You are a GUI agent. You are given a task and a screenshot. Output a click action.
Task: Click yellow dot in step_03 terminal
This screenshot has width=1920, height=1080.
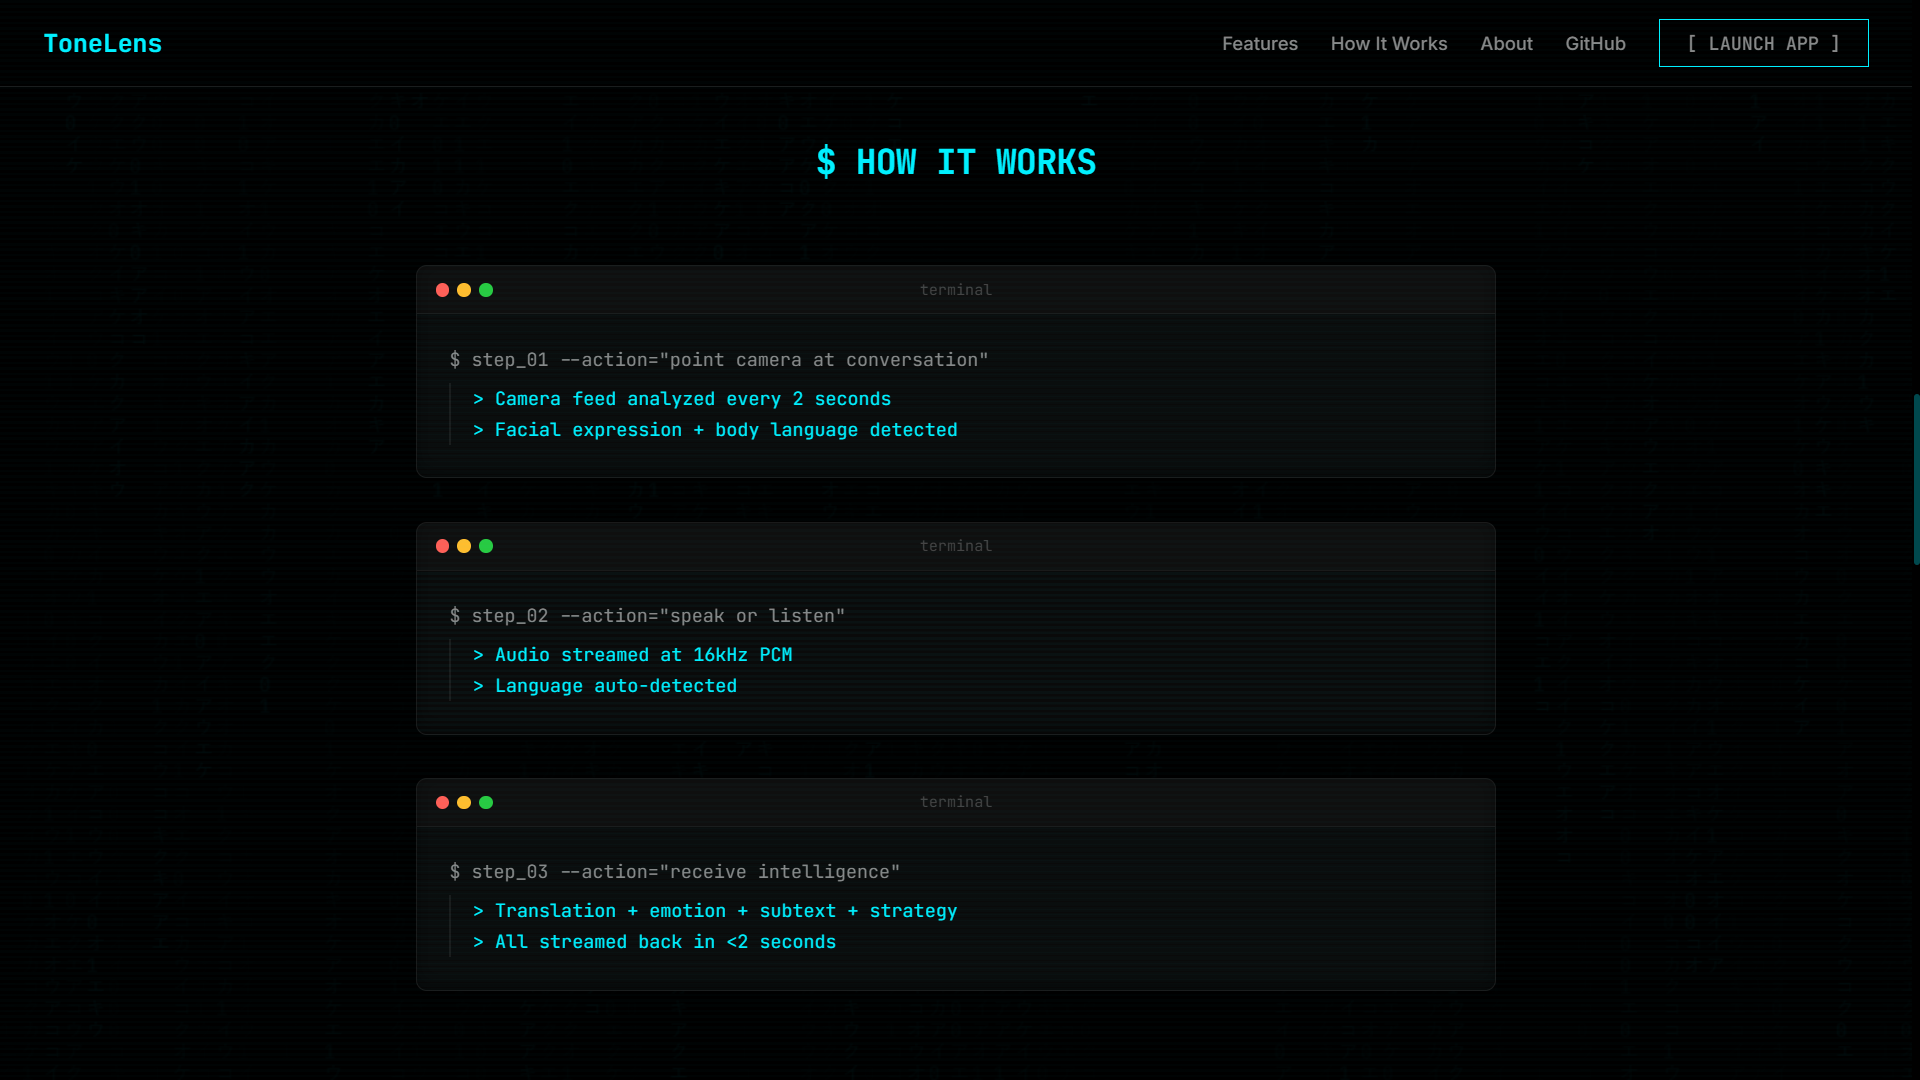click(464, 802)
